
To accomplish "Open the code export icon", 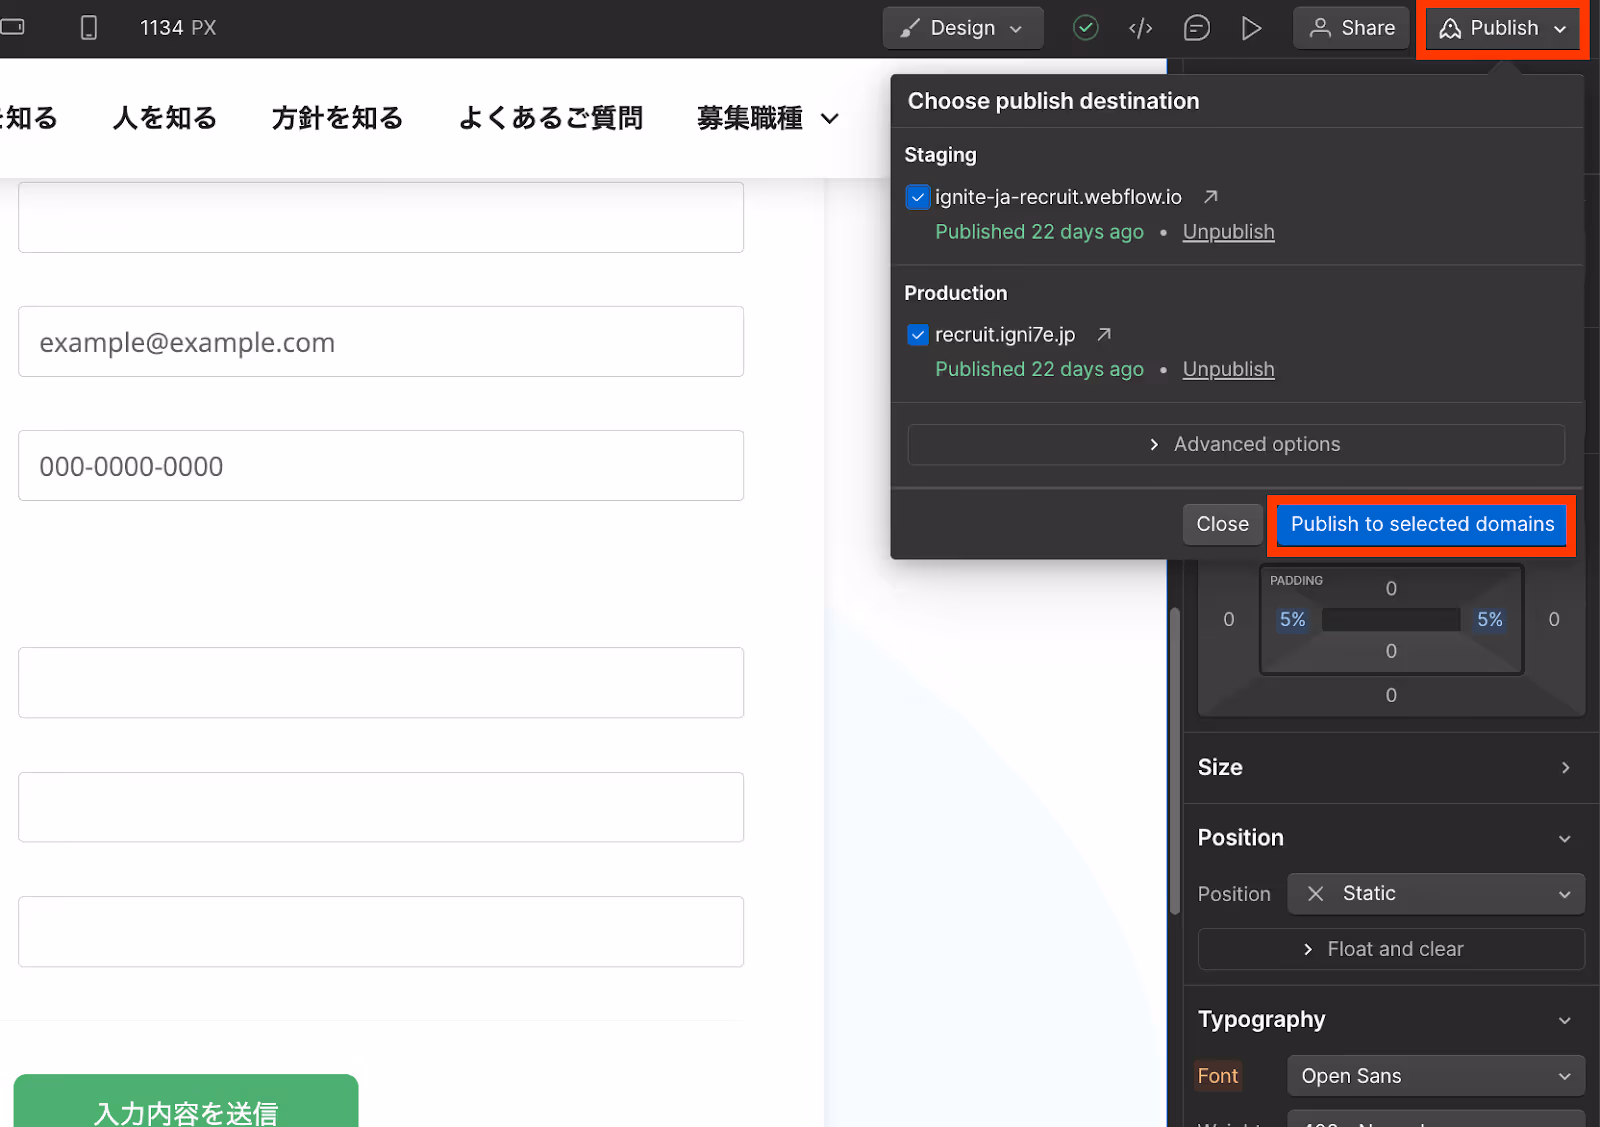I will pos(1140,28).
